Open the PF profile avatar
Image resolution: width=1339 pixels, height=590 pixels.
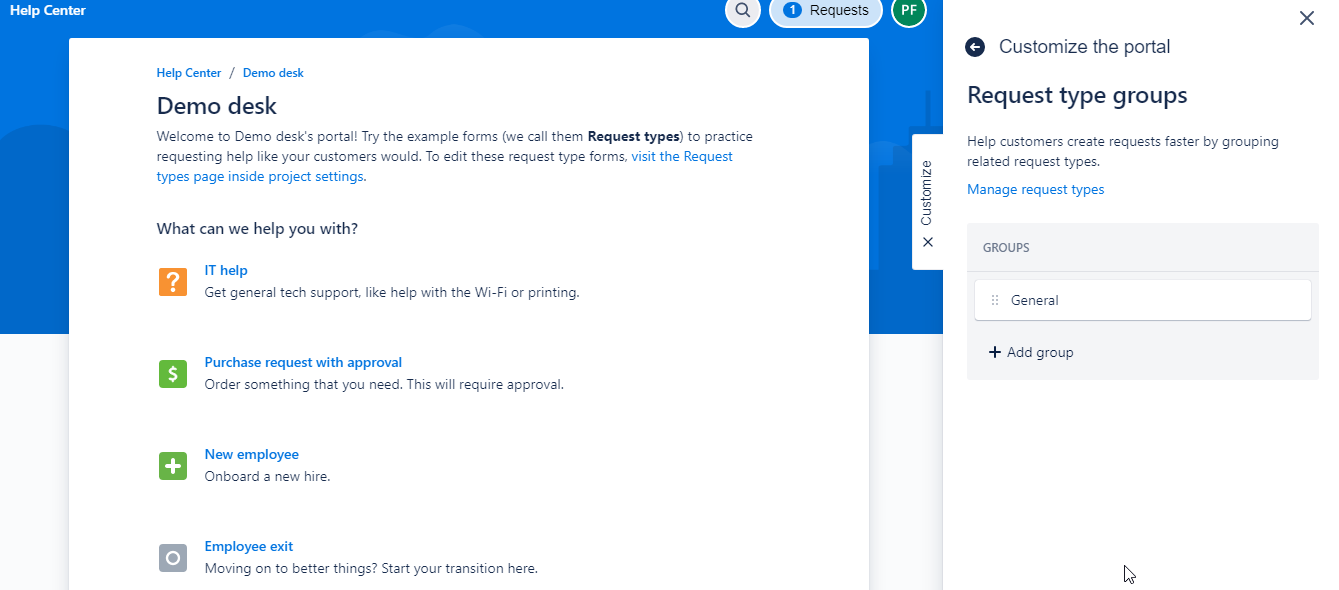click(908, 12)
